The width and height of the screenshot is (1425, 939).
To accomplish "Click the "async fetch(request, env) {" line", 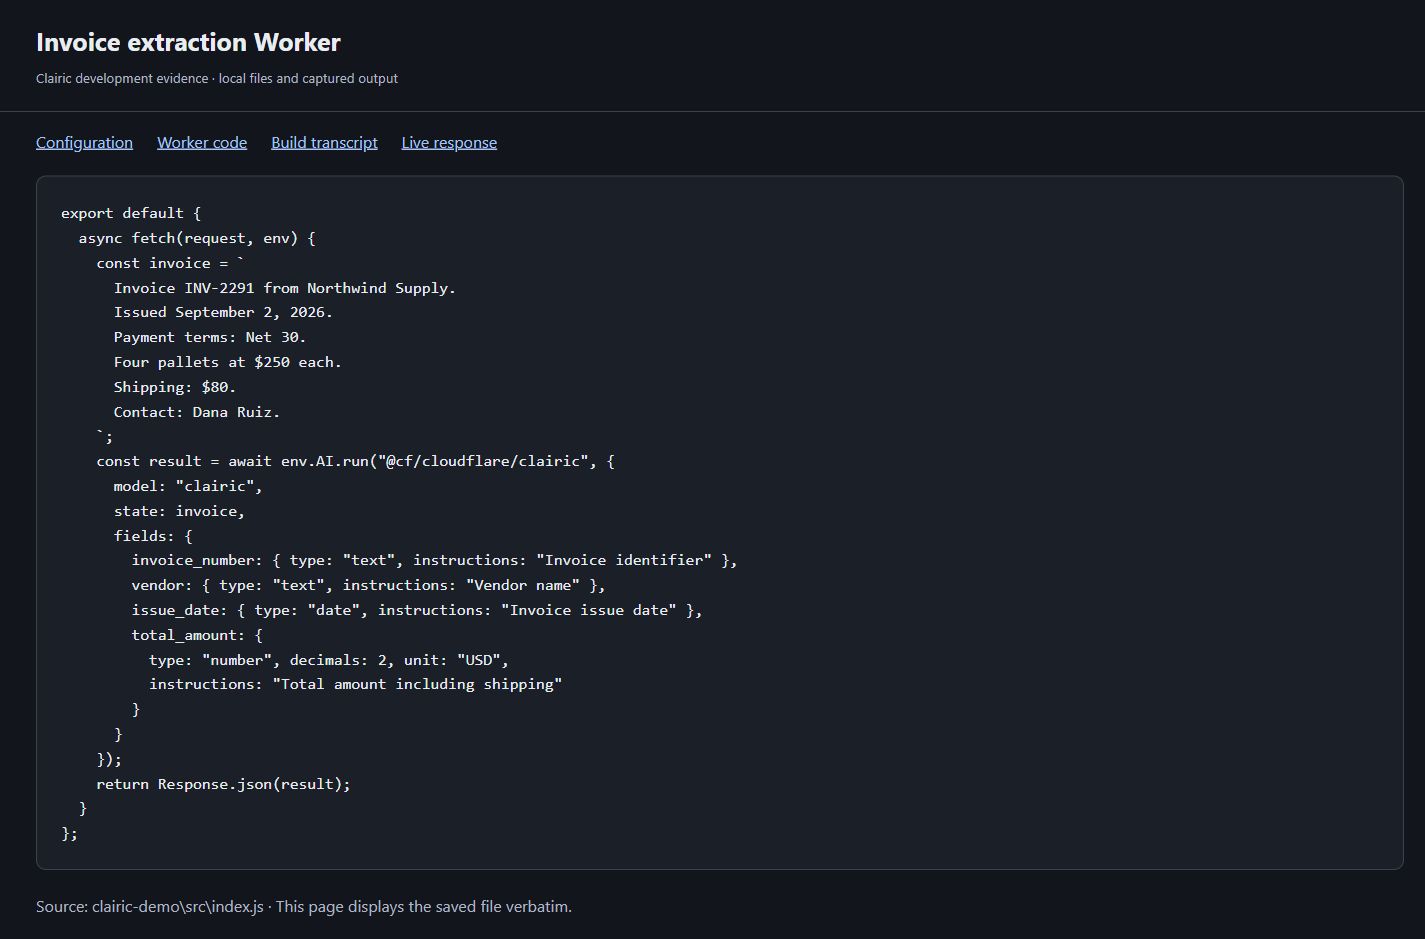I will [x=197, y=238].
